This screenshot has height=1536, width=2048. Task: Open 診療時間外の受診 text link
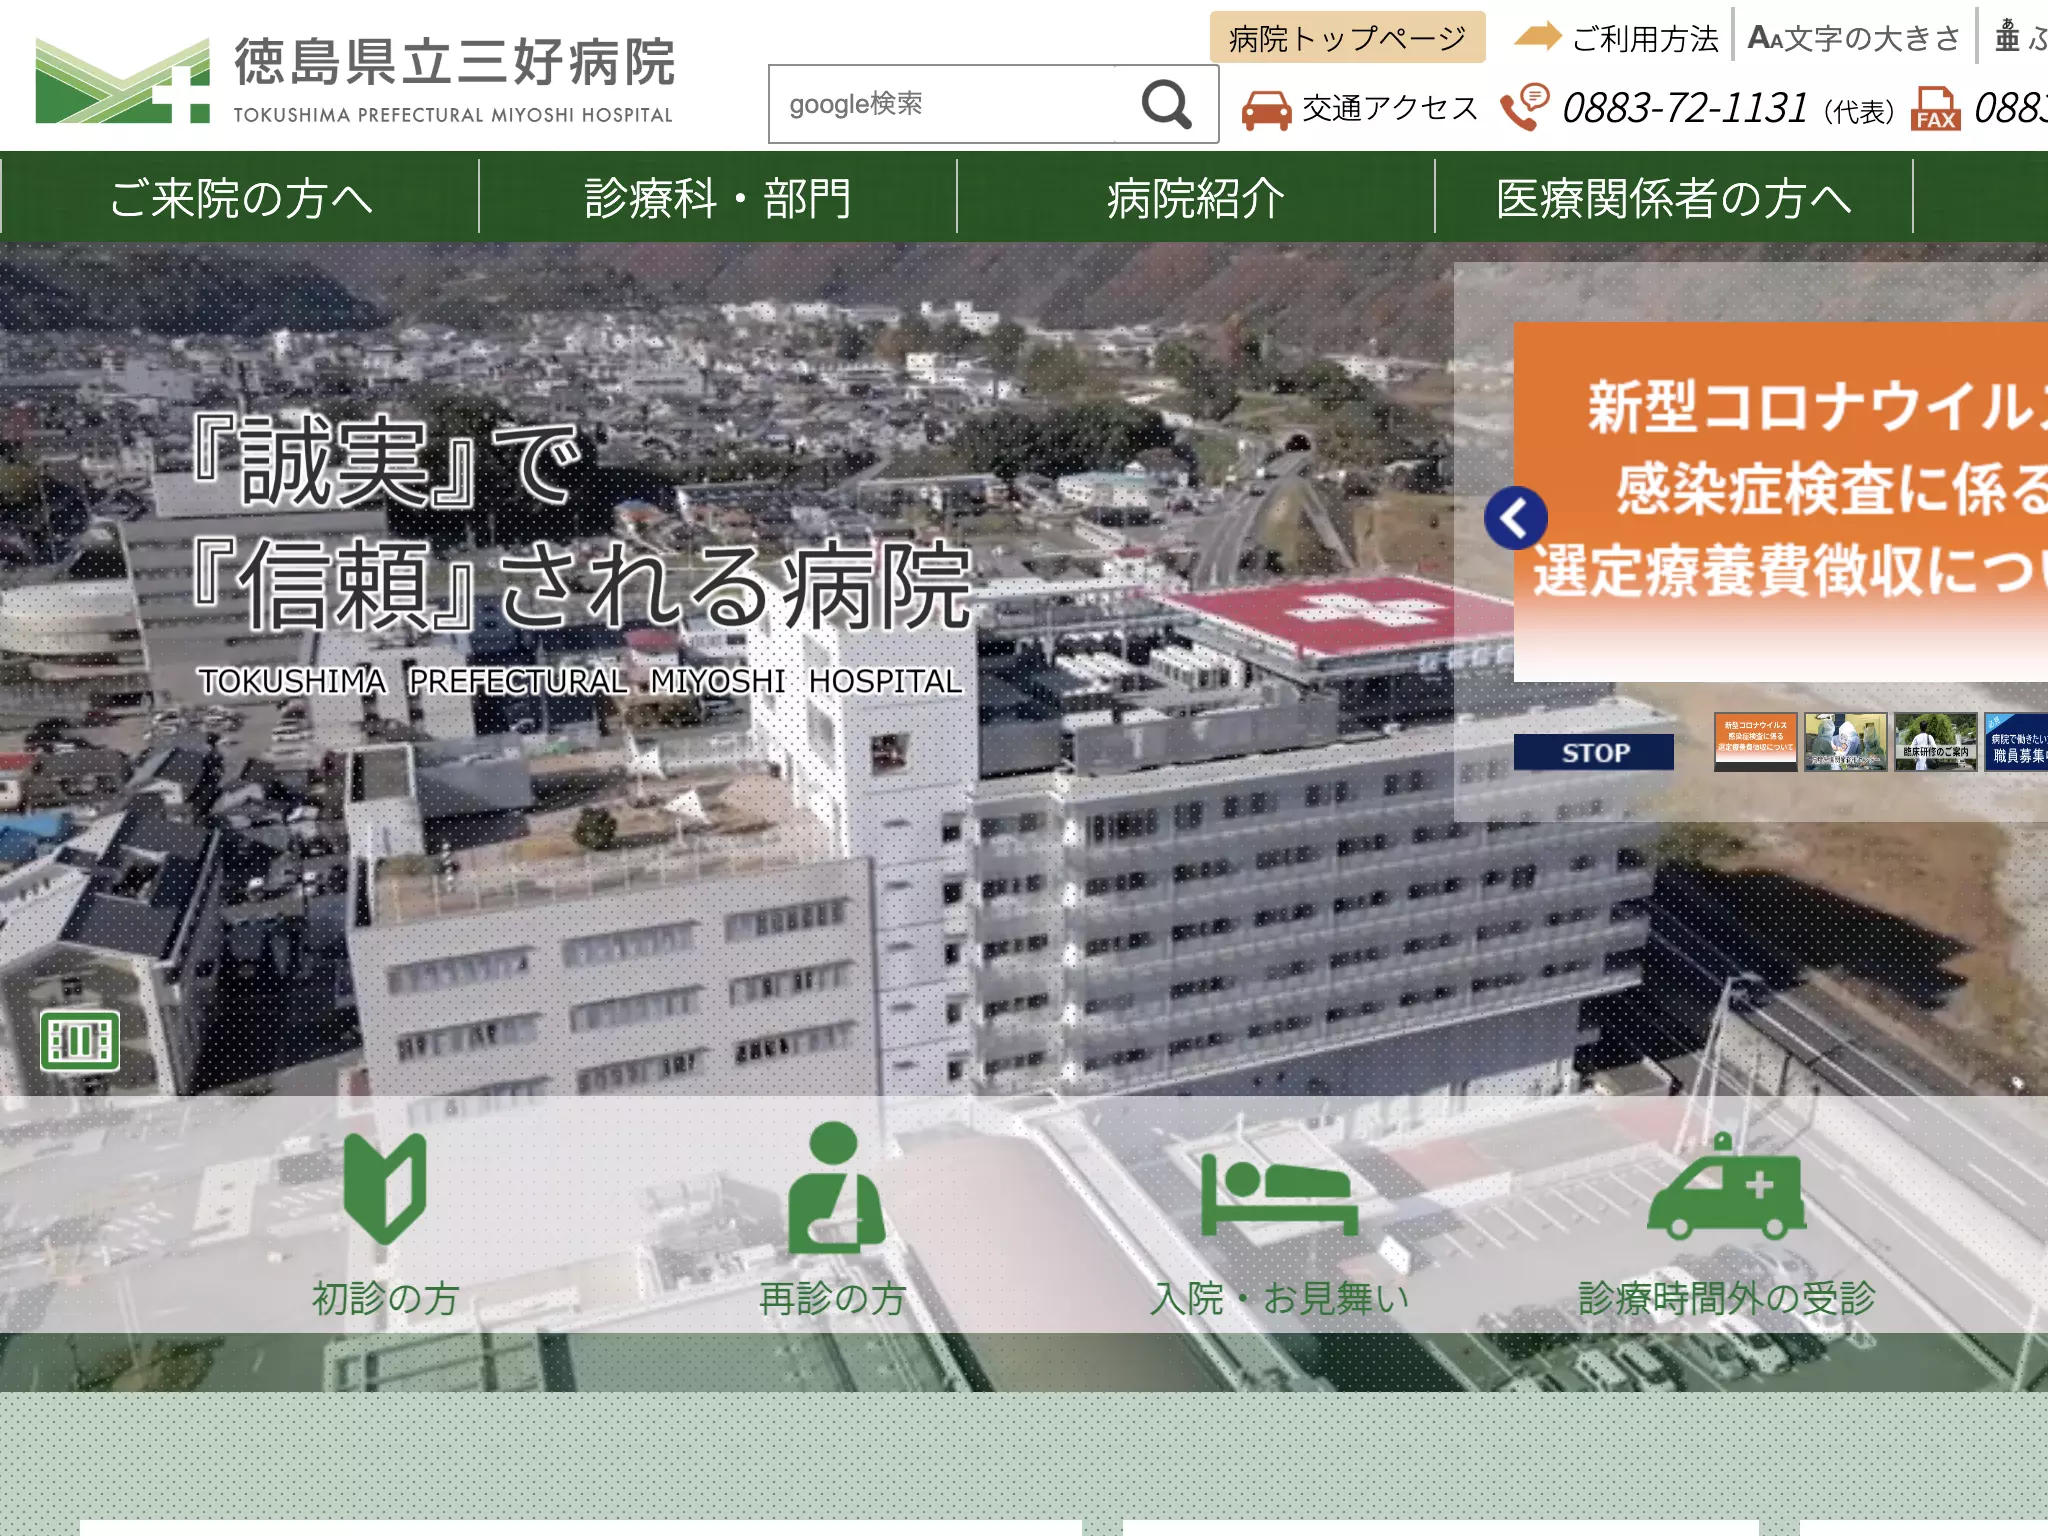click(1727, 1298)
